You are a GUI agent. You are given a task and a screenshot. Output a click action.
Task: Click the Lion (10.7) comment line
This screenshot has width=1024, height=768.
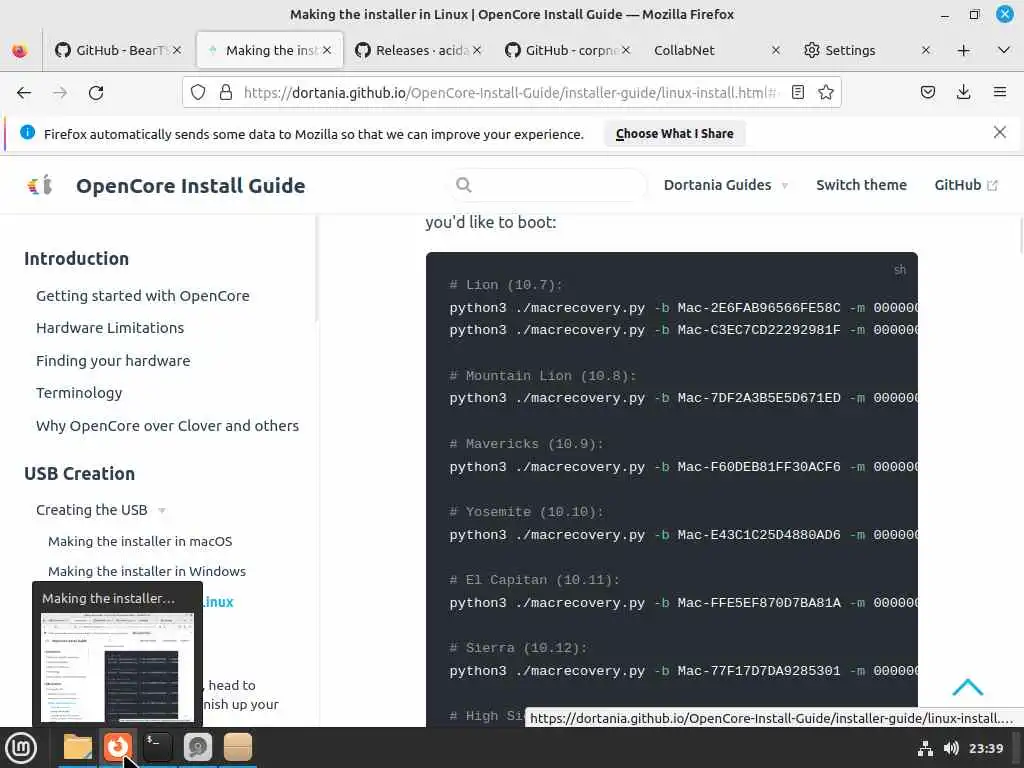tap(505, 285)
